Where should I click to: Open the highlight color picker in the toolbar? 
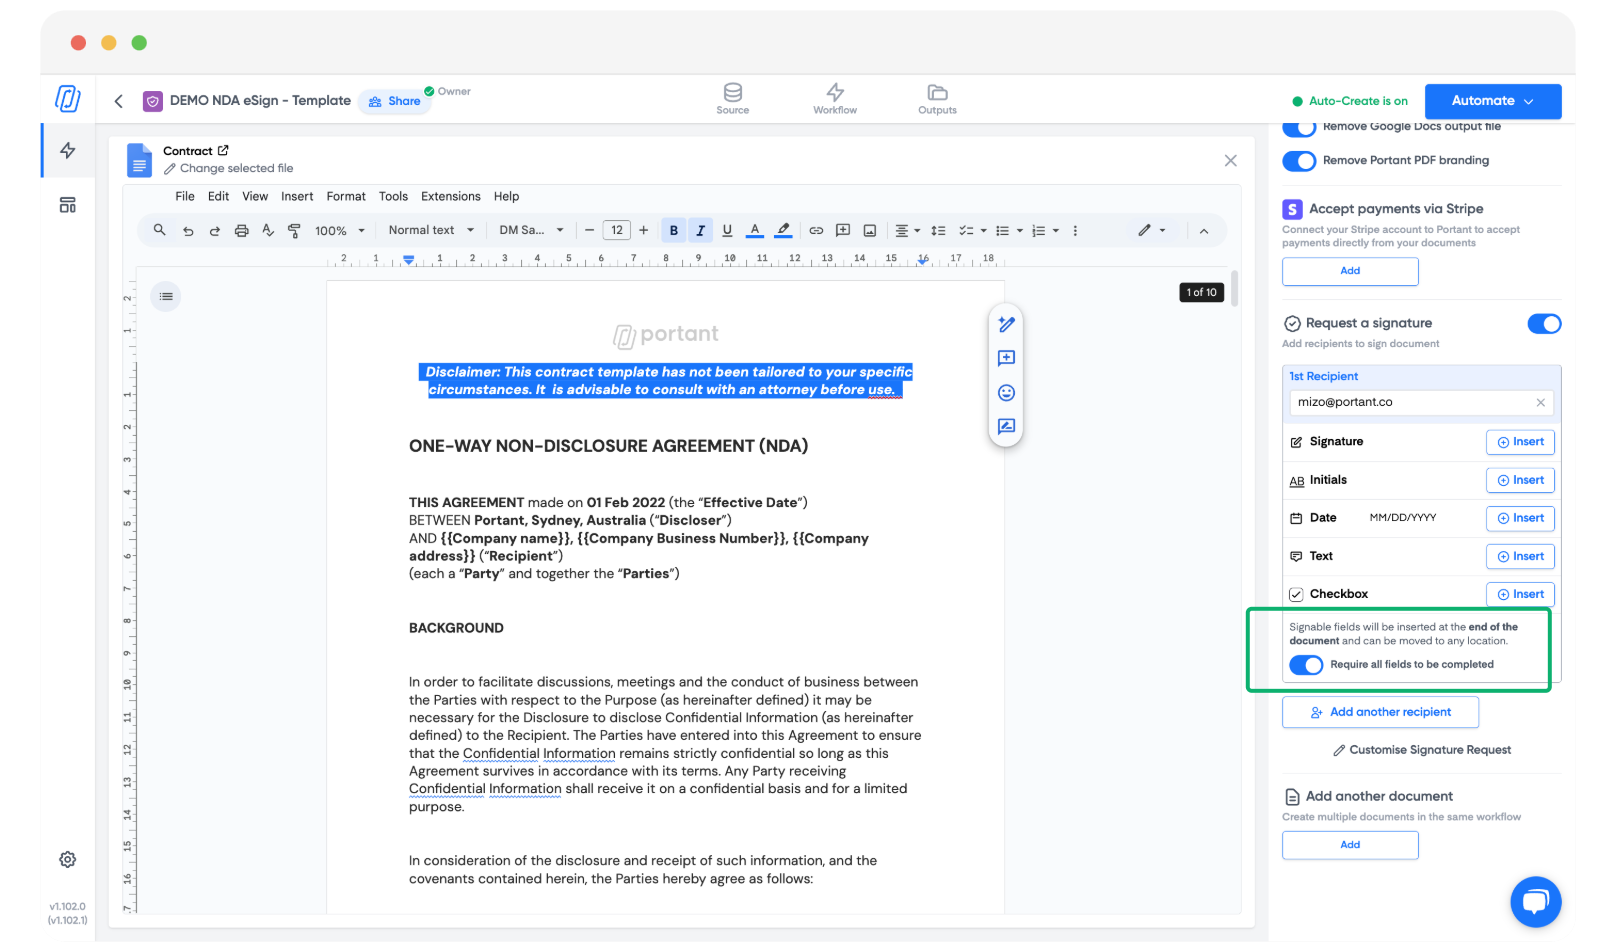783,230
